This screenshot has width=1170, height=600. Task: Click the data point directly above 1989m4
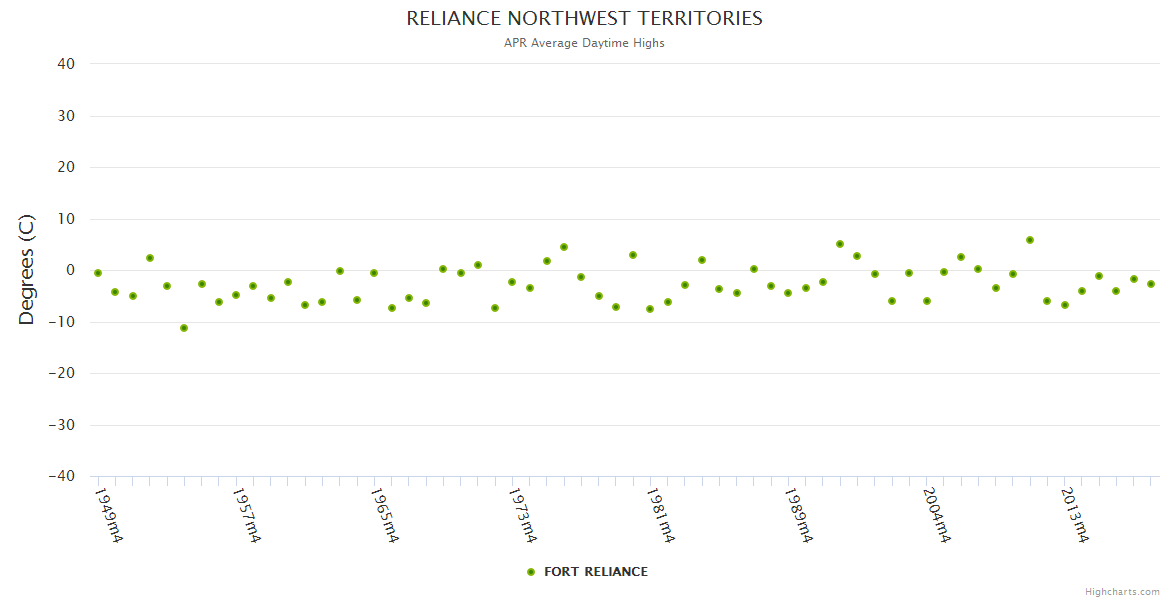pos(788,293)
